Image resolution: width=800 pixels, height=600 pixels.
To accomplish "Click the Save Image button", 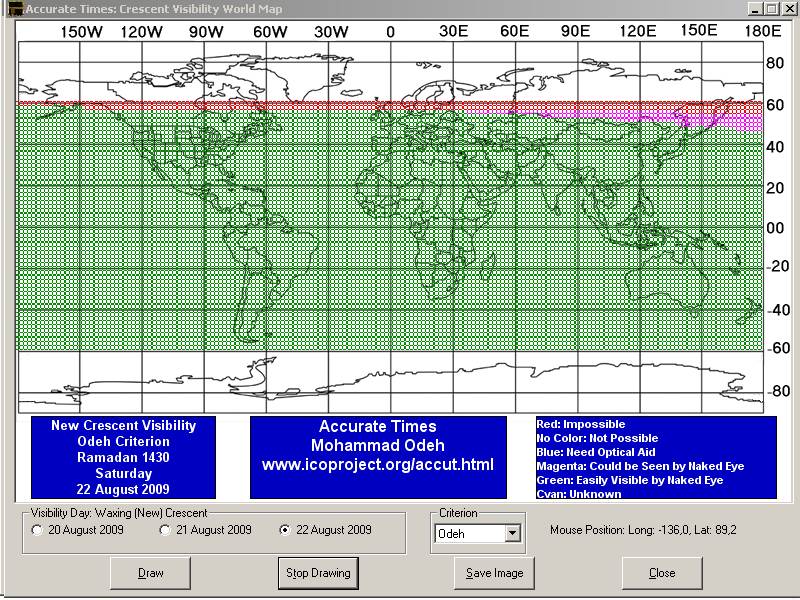I will tap(493, 573).
